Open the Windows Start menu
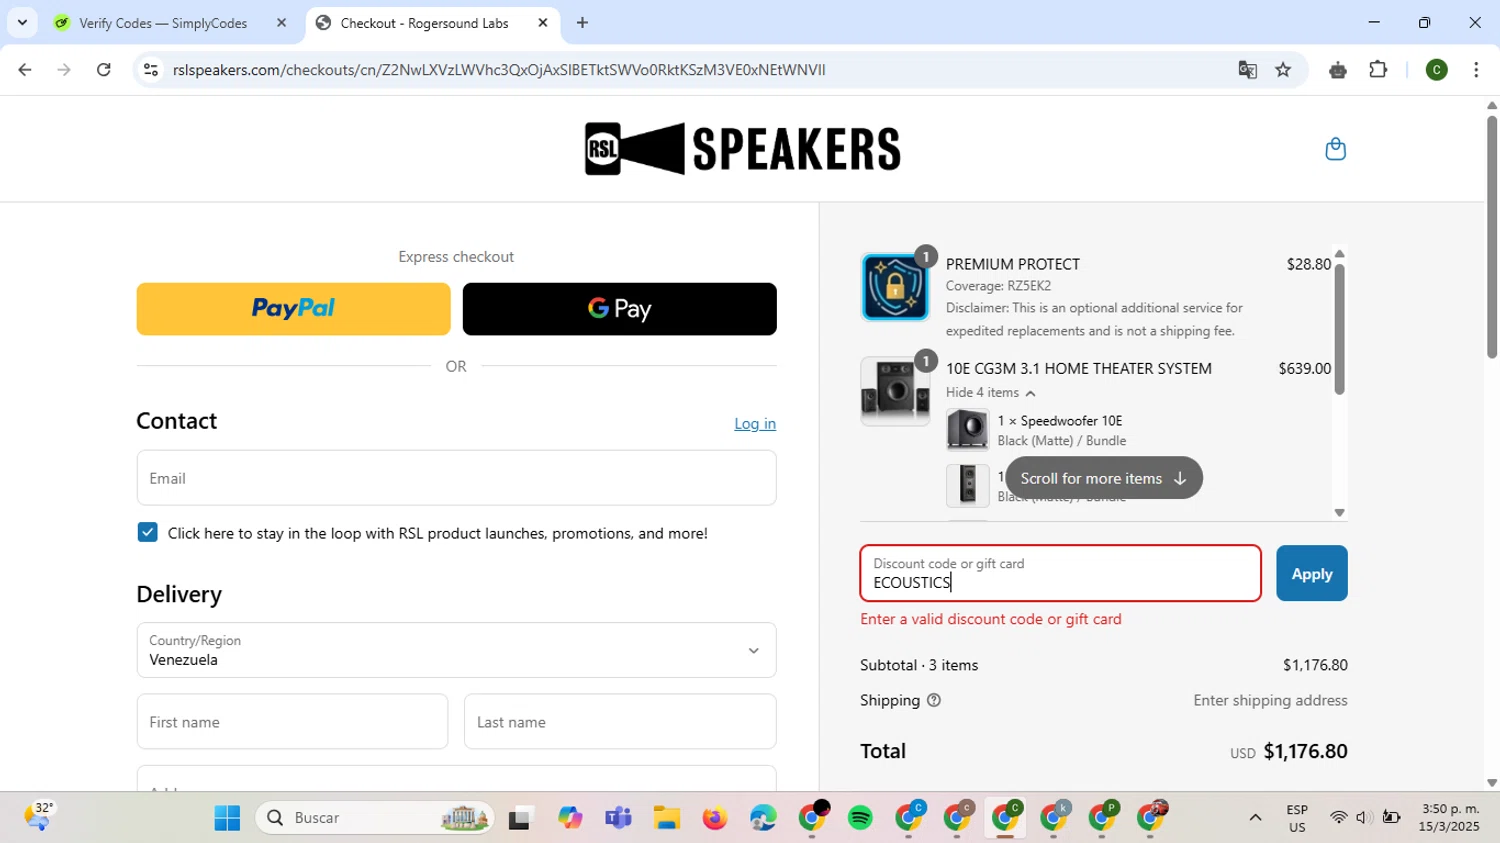 click(227, 818)
